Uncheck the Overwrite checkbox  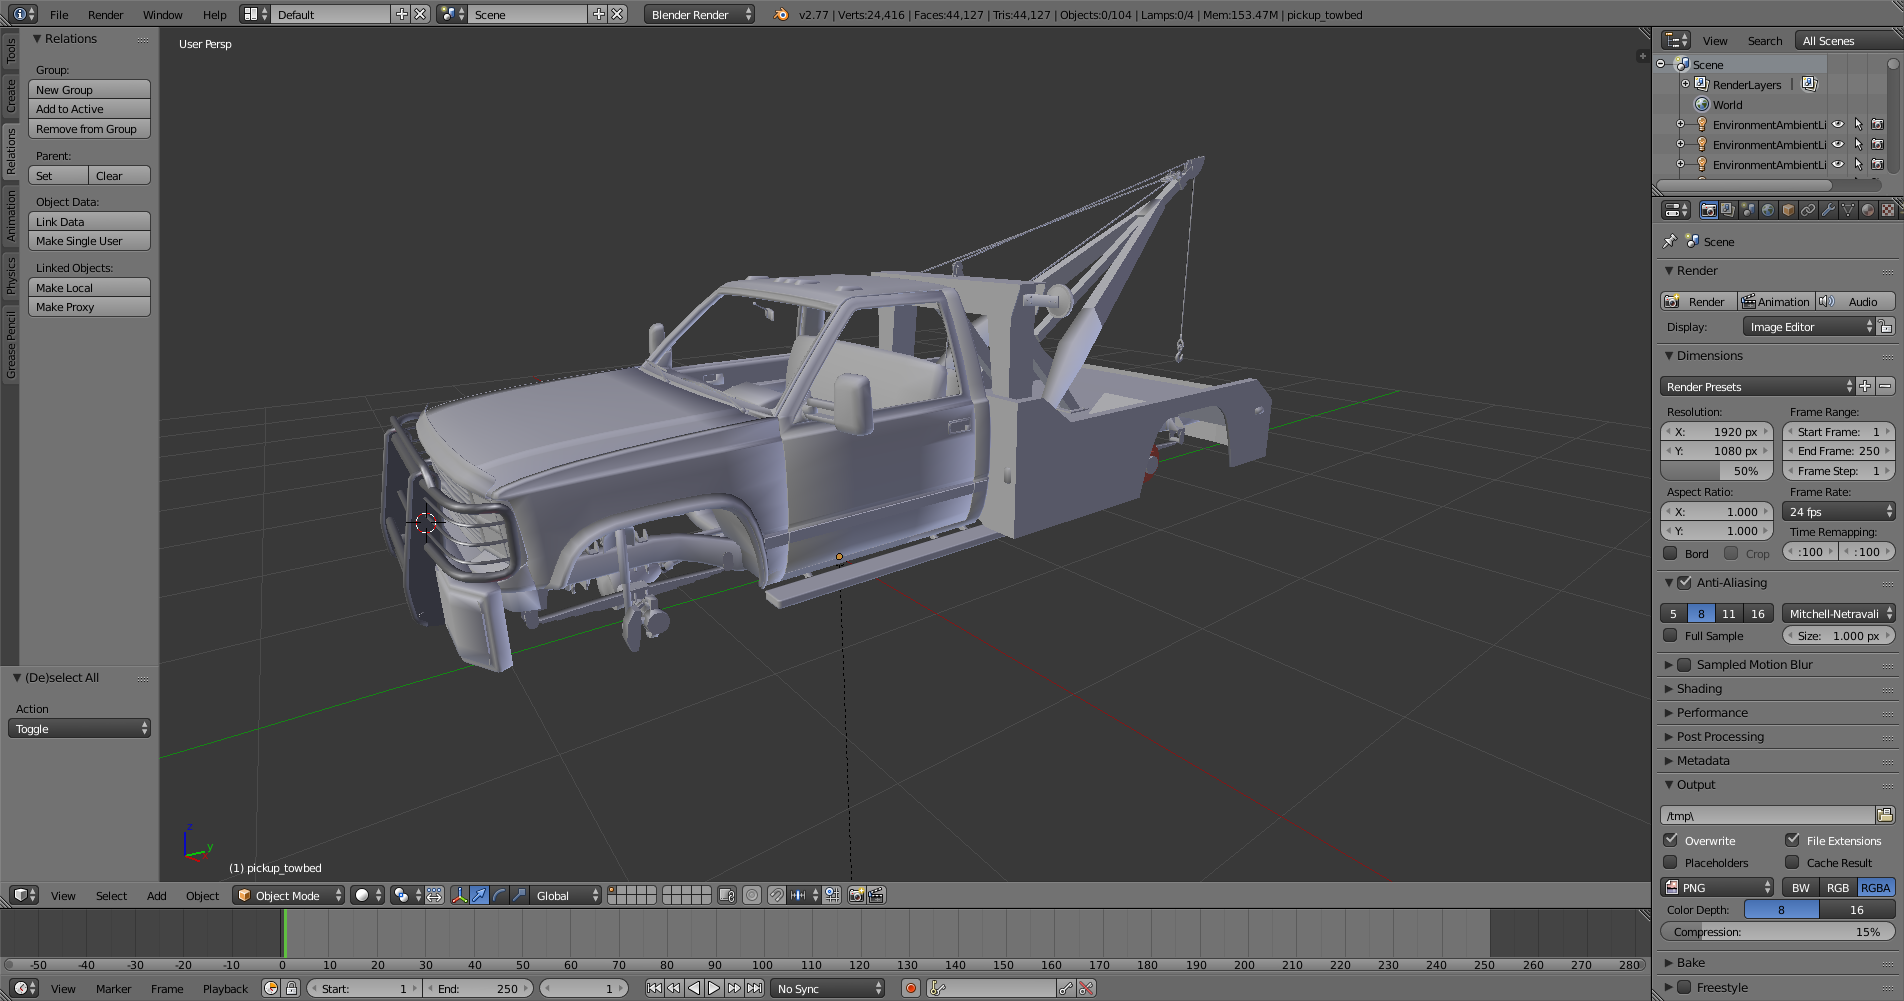pos(1671,840)
